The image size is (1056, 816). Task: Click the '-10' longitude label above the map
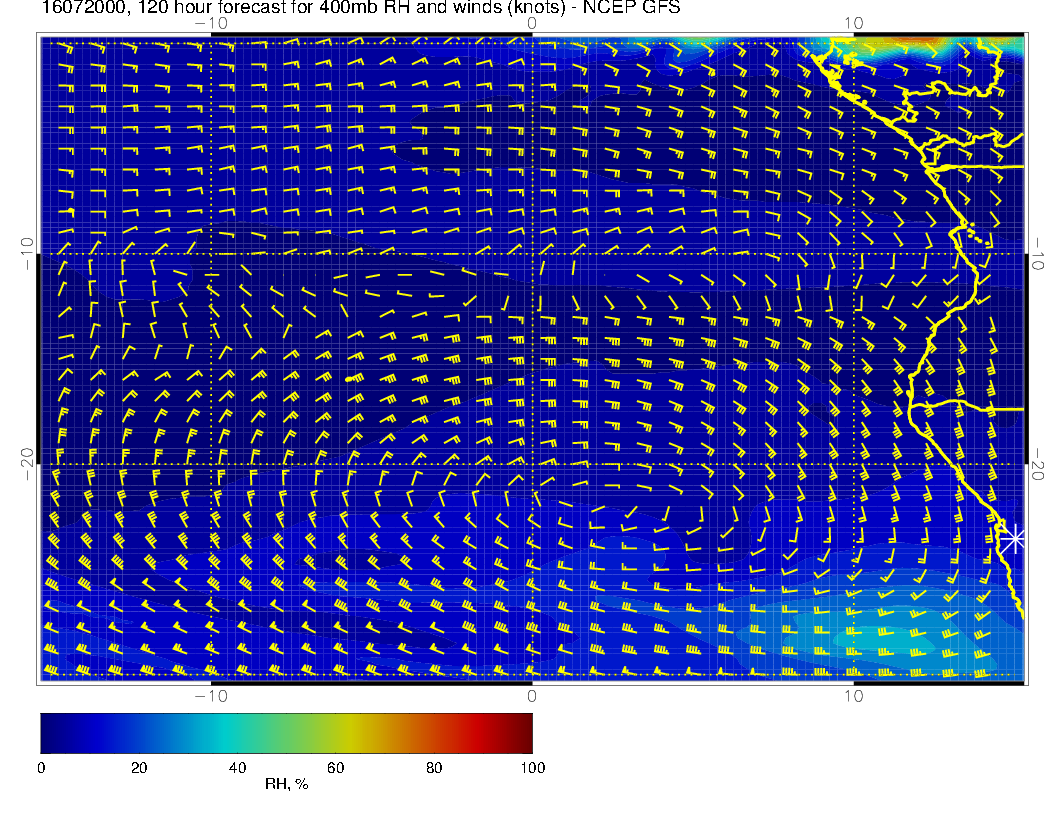211,24
